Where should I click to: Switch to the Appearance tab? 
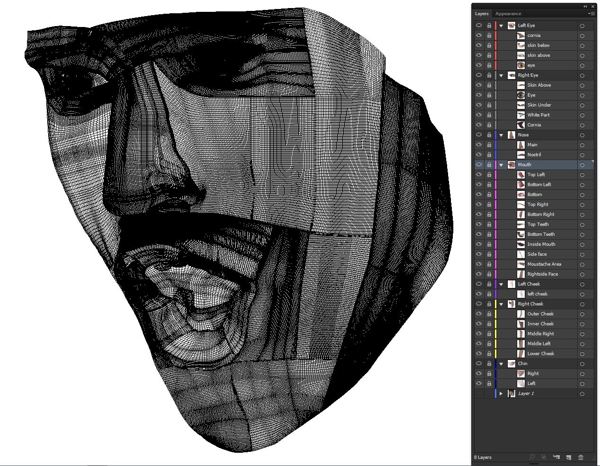point(508,14)
